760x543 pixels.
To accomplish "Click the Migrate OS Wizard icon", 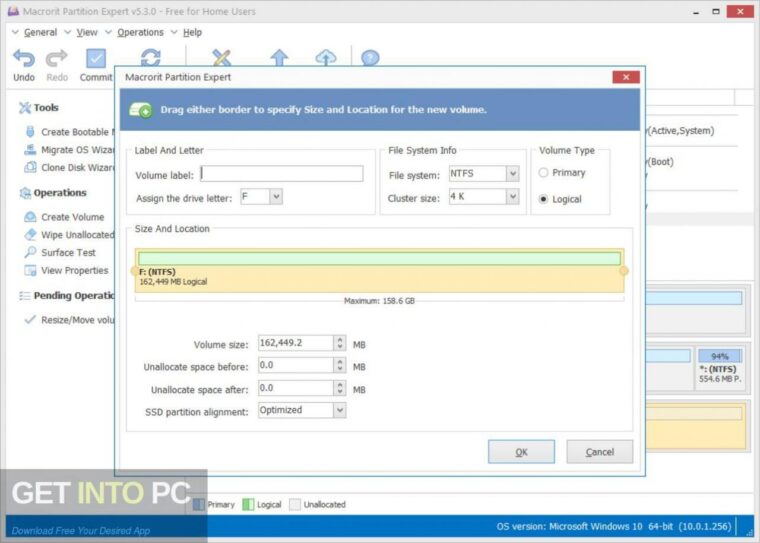I will pos(30,150).
